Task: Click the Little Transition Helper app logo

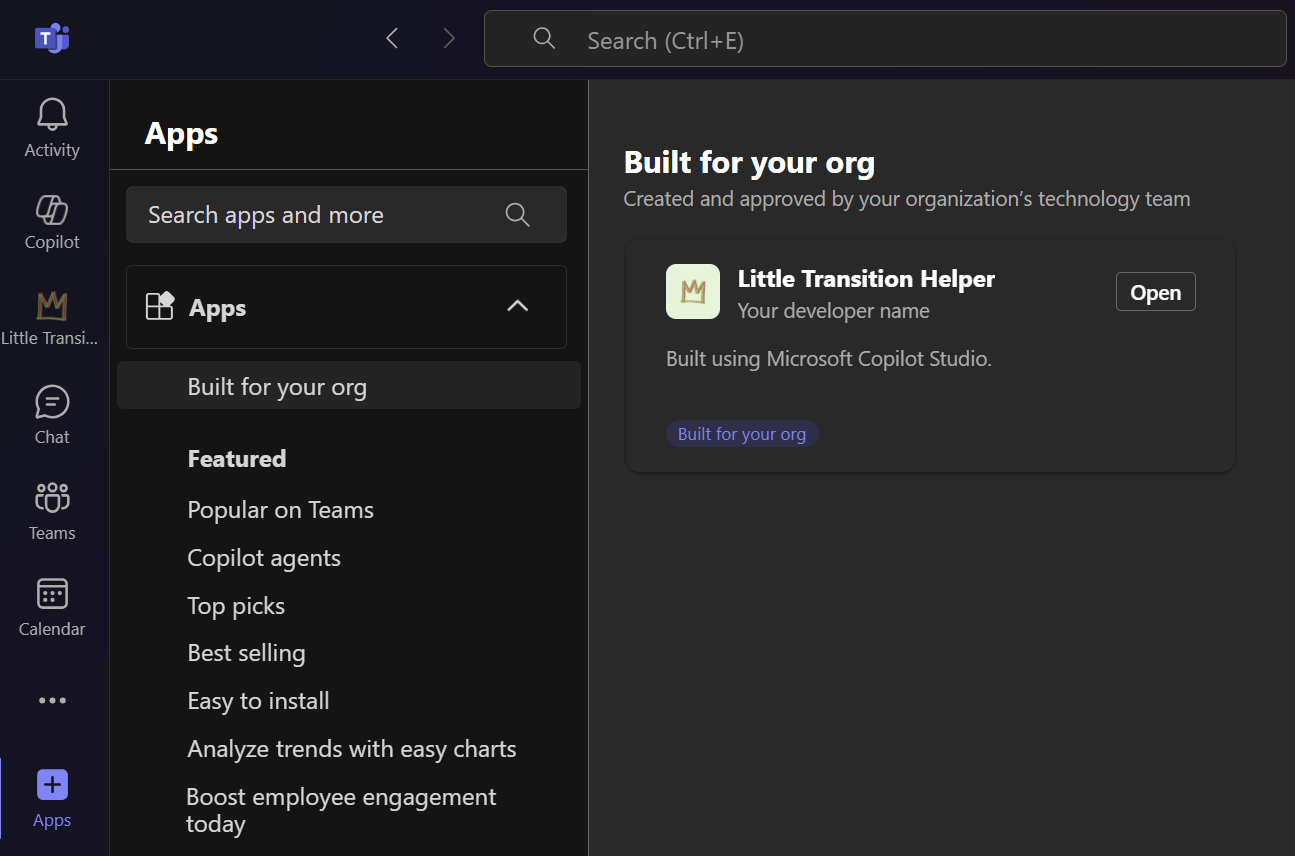Action: tap(692, 293)
